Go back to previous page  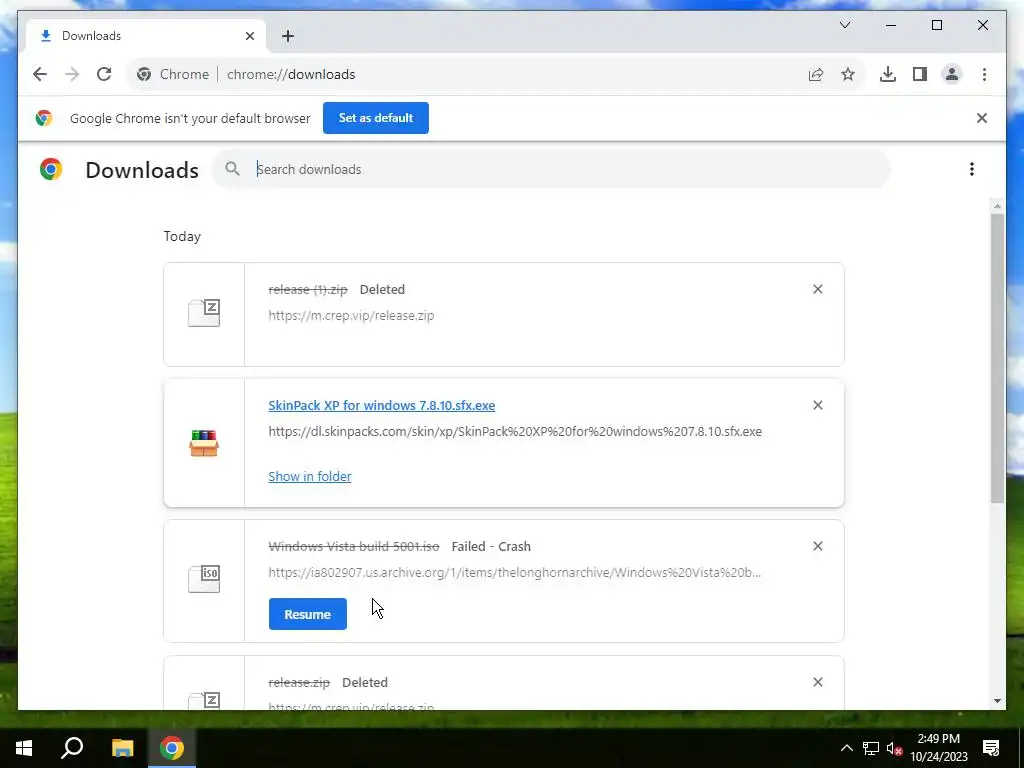tap(40, 74)
